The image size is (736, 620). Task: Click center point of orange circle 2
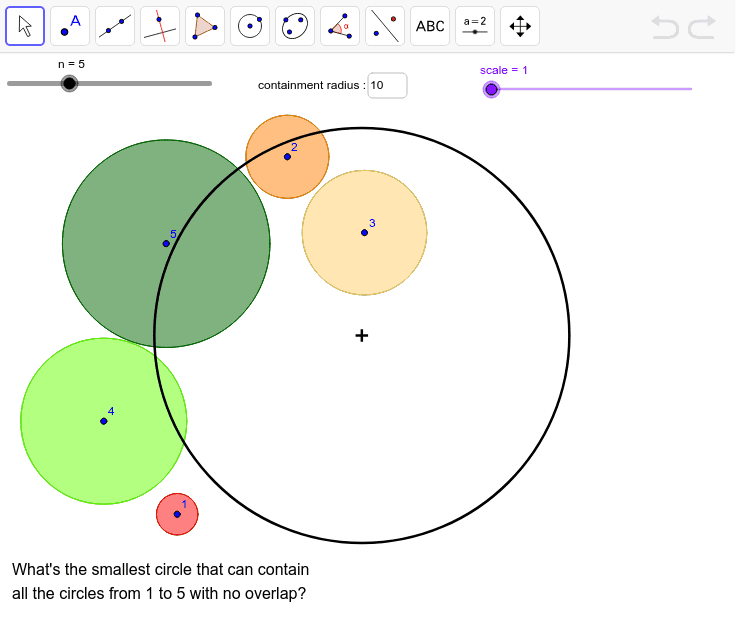coord(287,157)
